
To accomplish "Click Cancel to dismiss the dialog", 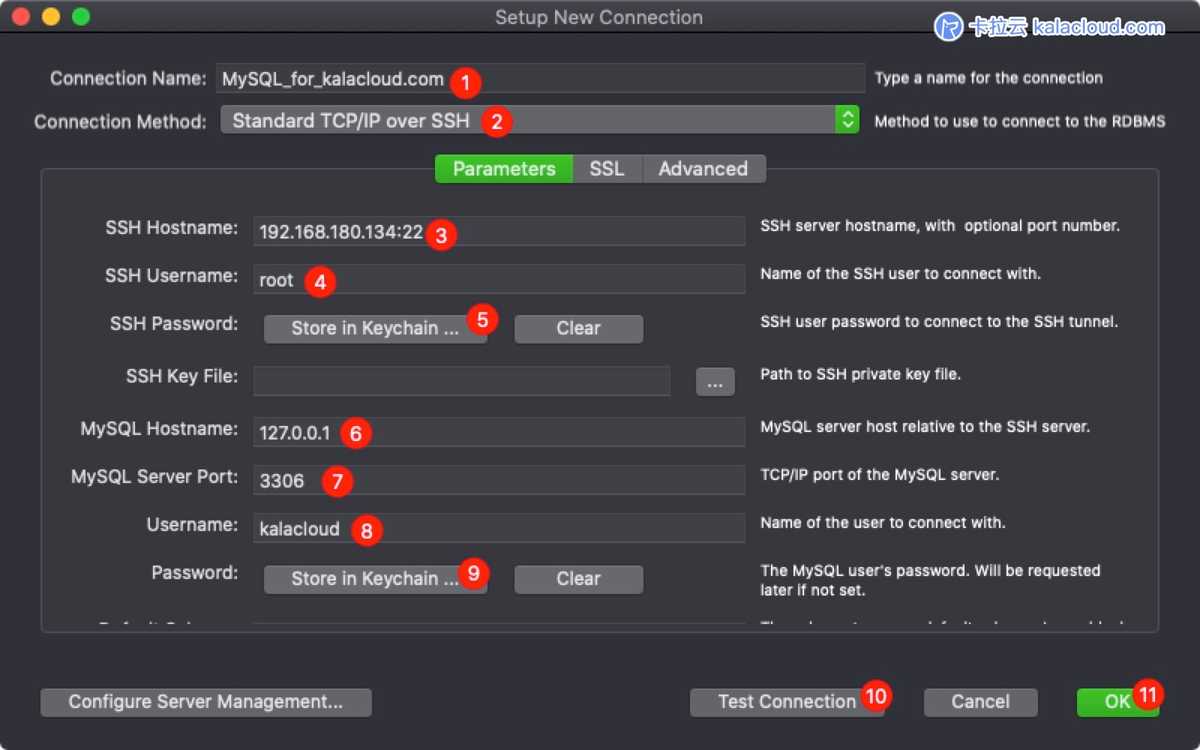I will [980, 701].
